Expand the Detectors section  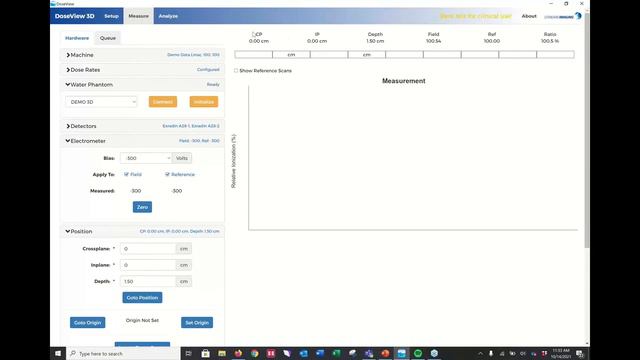[142, 126]
